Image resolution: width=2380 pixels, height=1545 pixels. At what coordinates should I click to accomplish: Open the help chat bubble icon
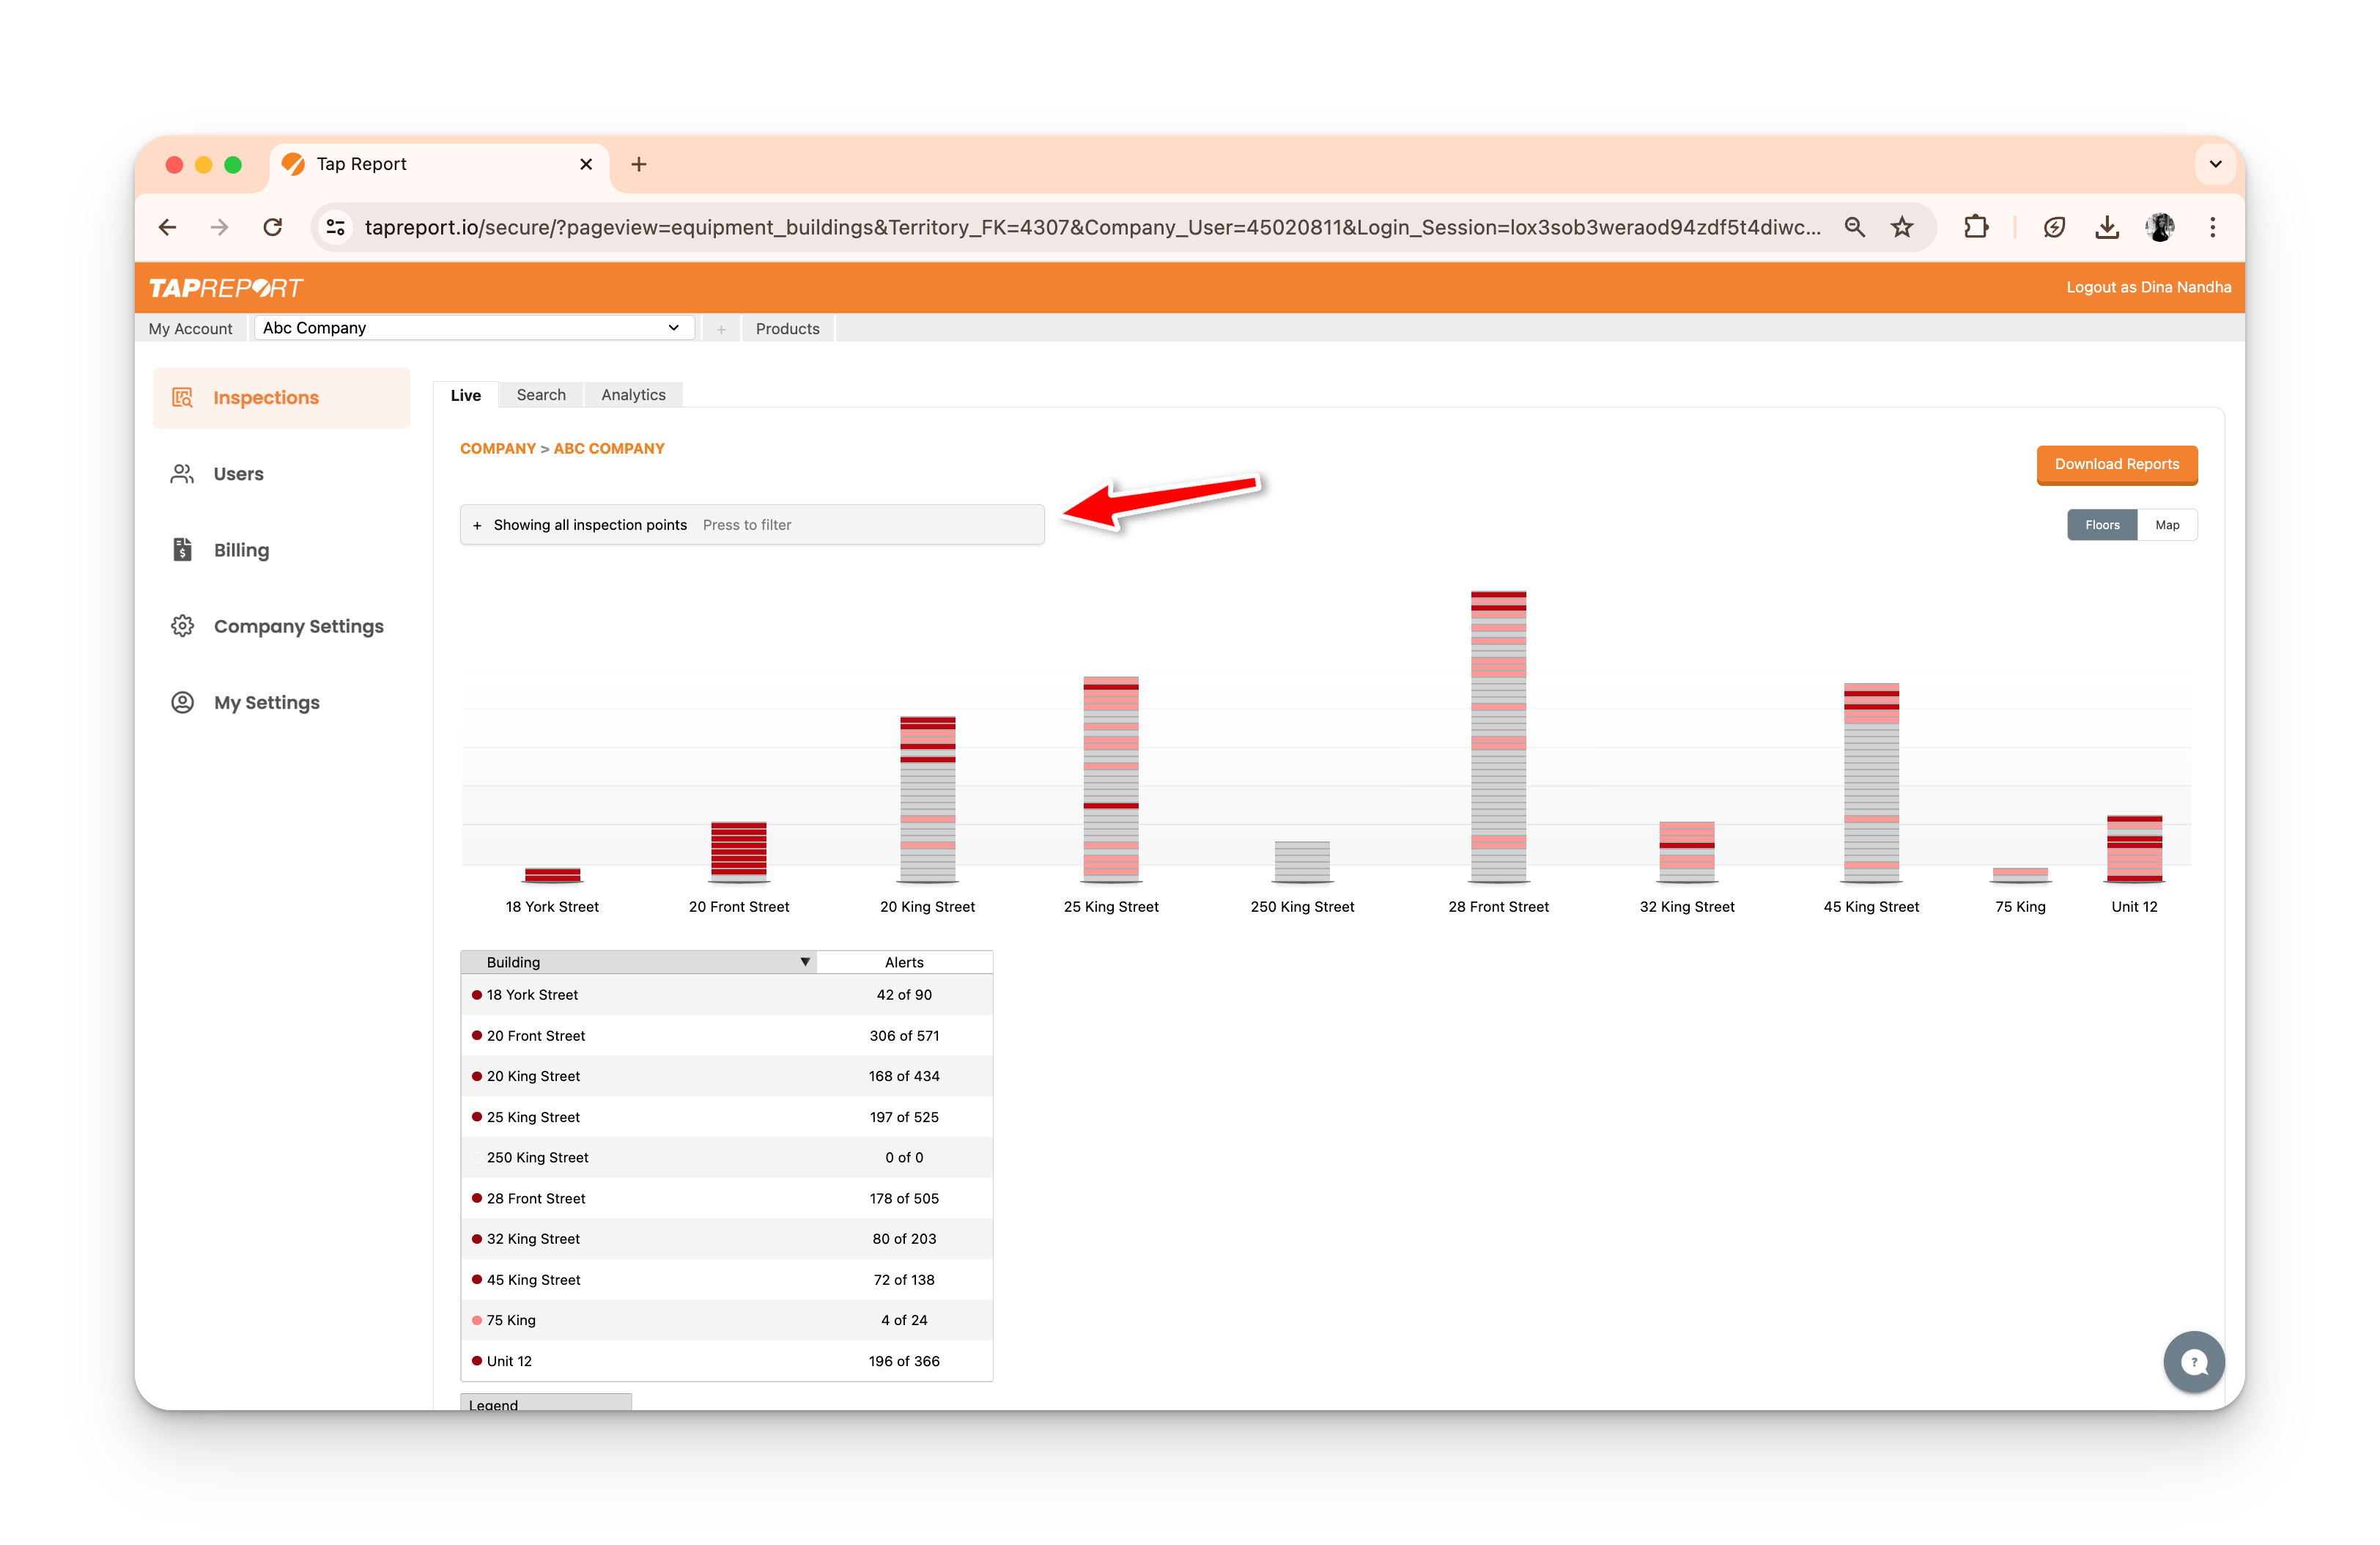click(x=2193, y=1361)
